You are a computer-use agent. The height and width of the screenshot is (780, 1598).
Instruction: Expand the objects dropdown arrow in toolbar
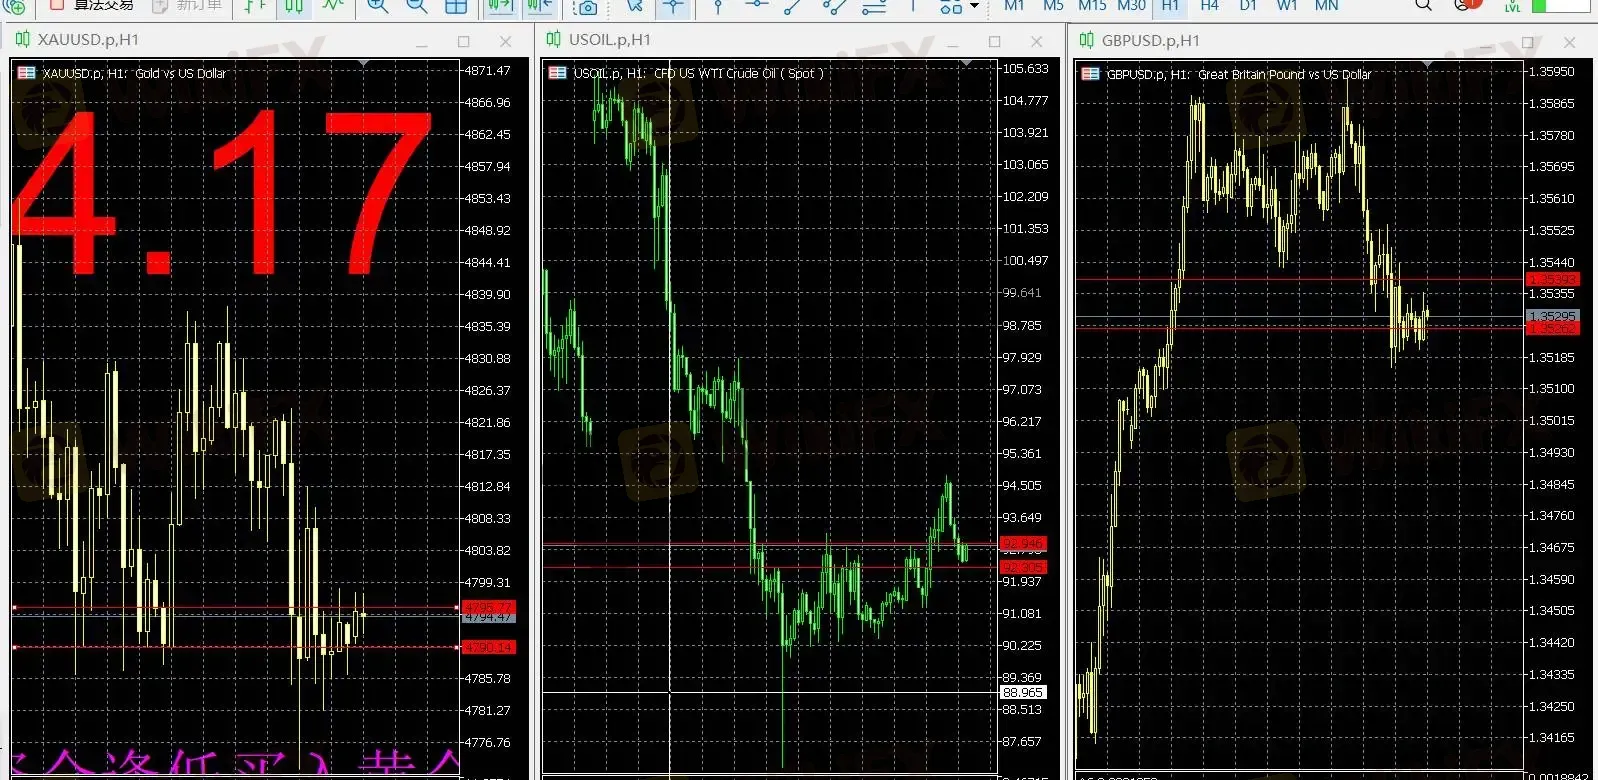(x=975, y=7)
